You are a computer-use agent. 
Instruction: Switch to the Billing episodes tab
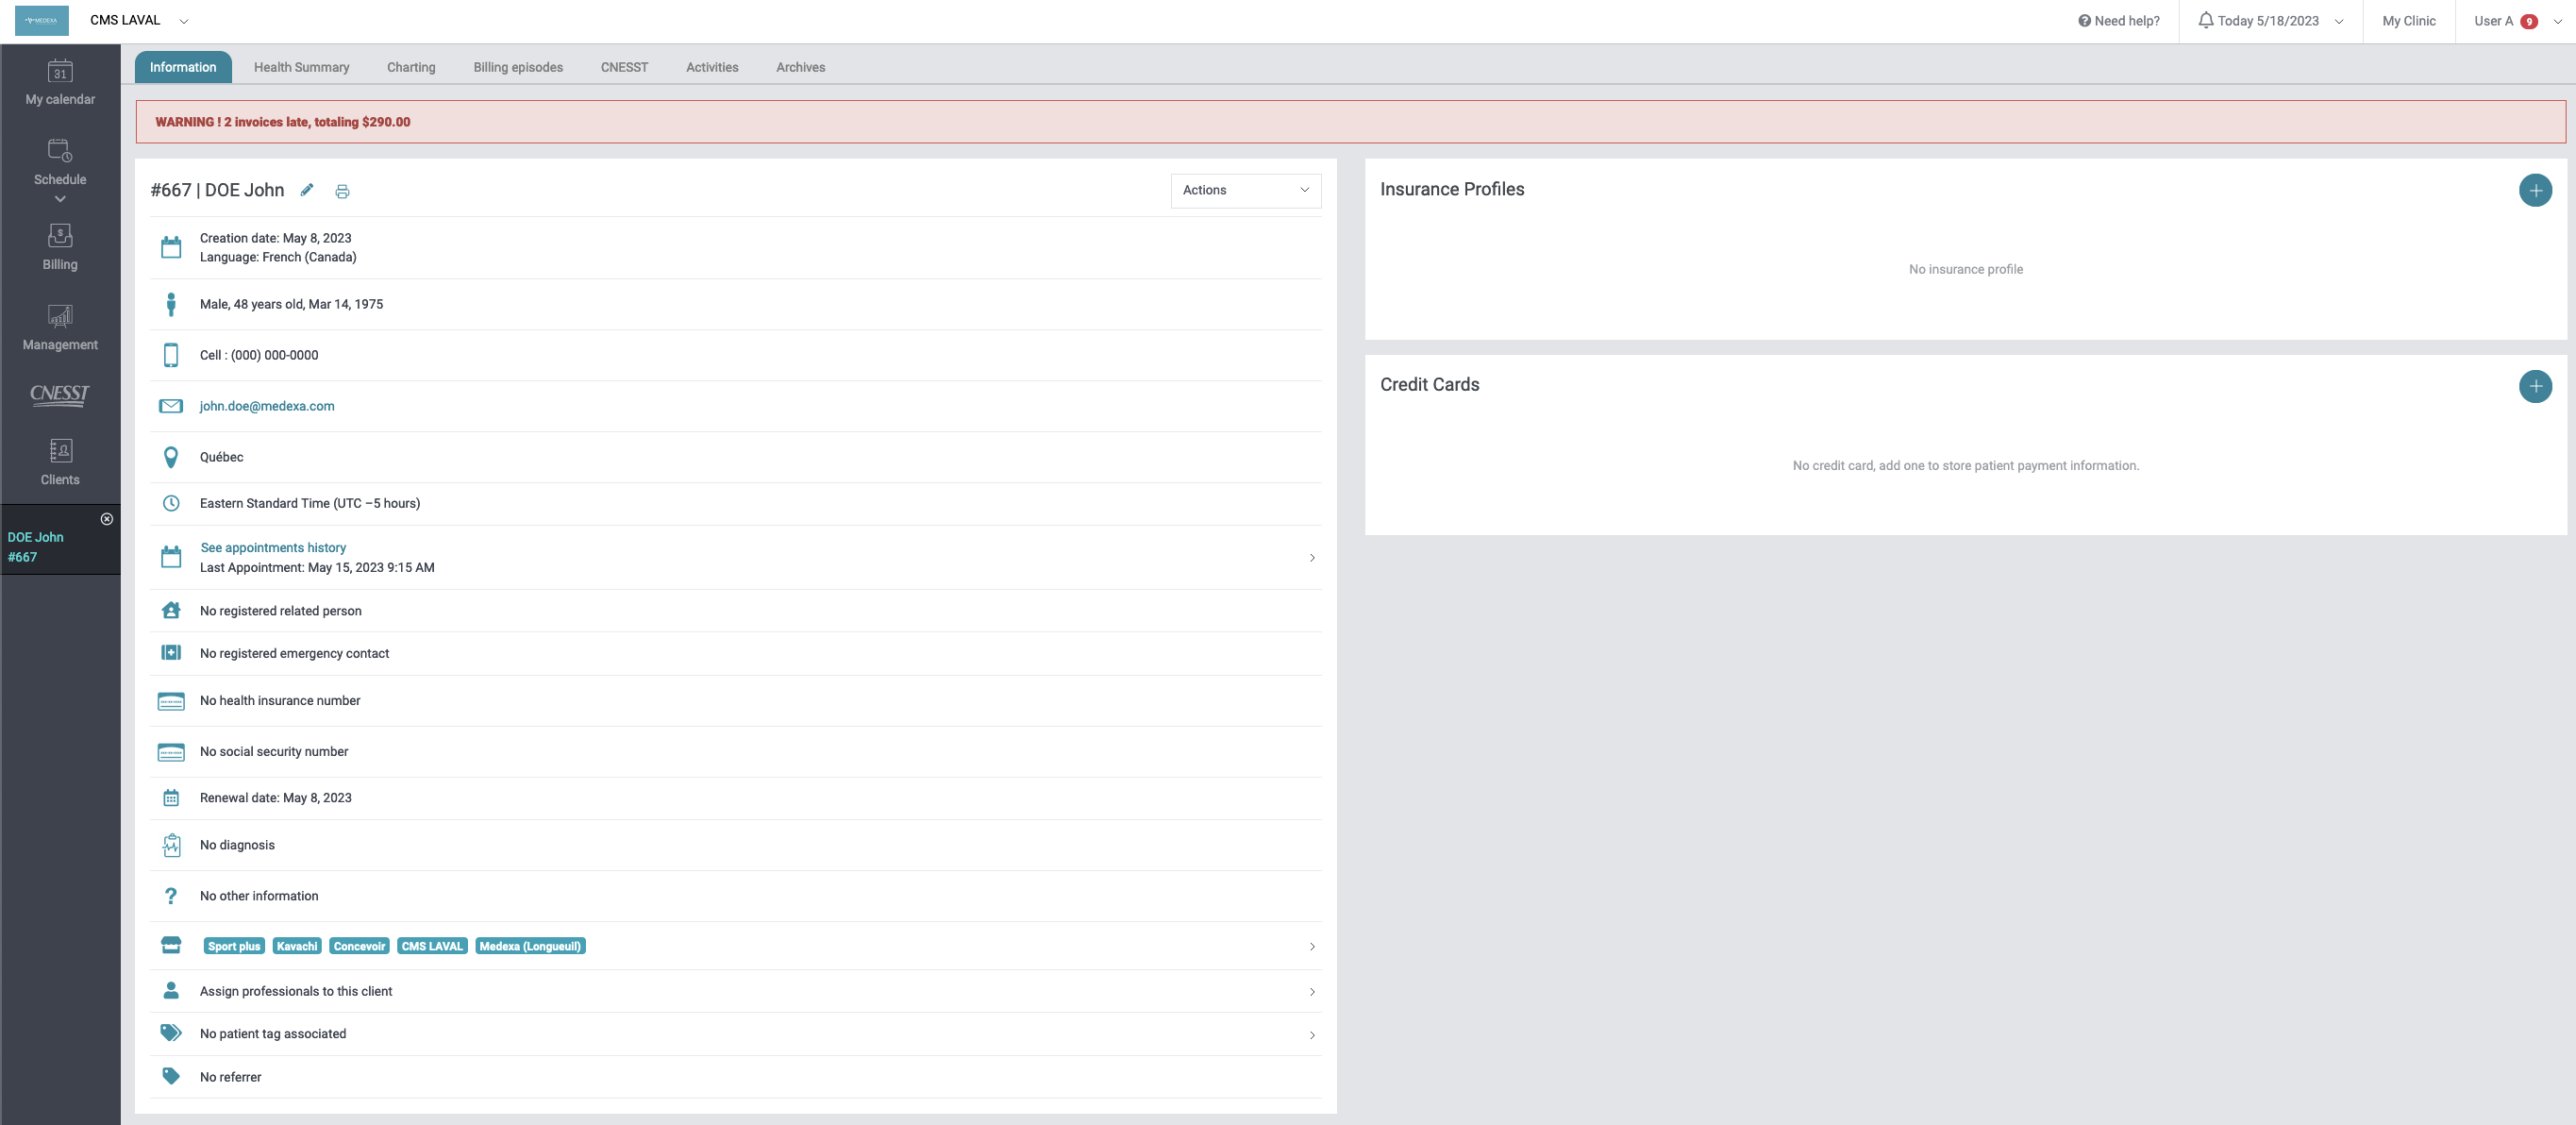tap(517, 67)
